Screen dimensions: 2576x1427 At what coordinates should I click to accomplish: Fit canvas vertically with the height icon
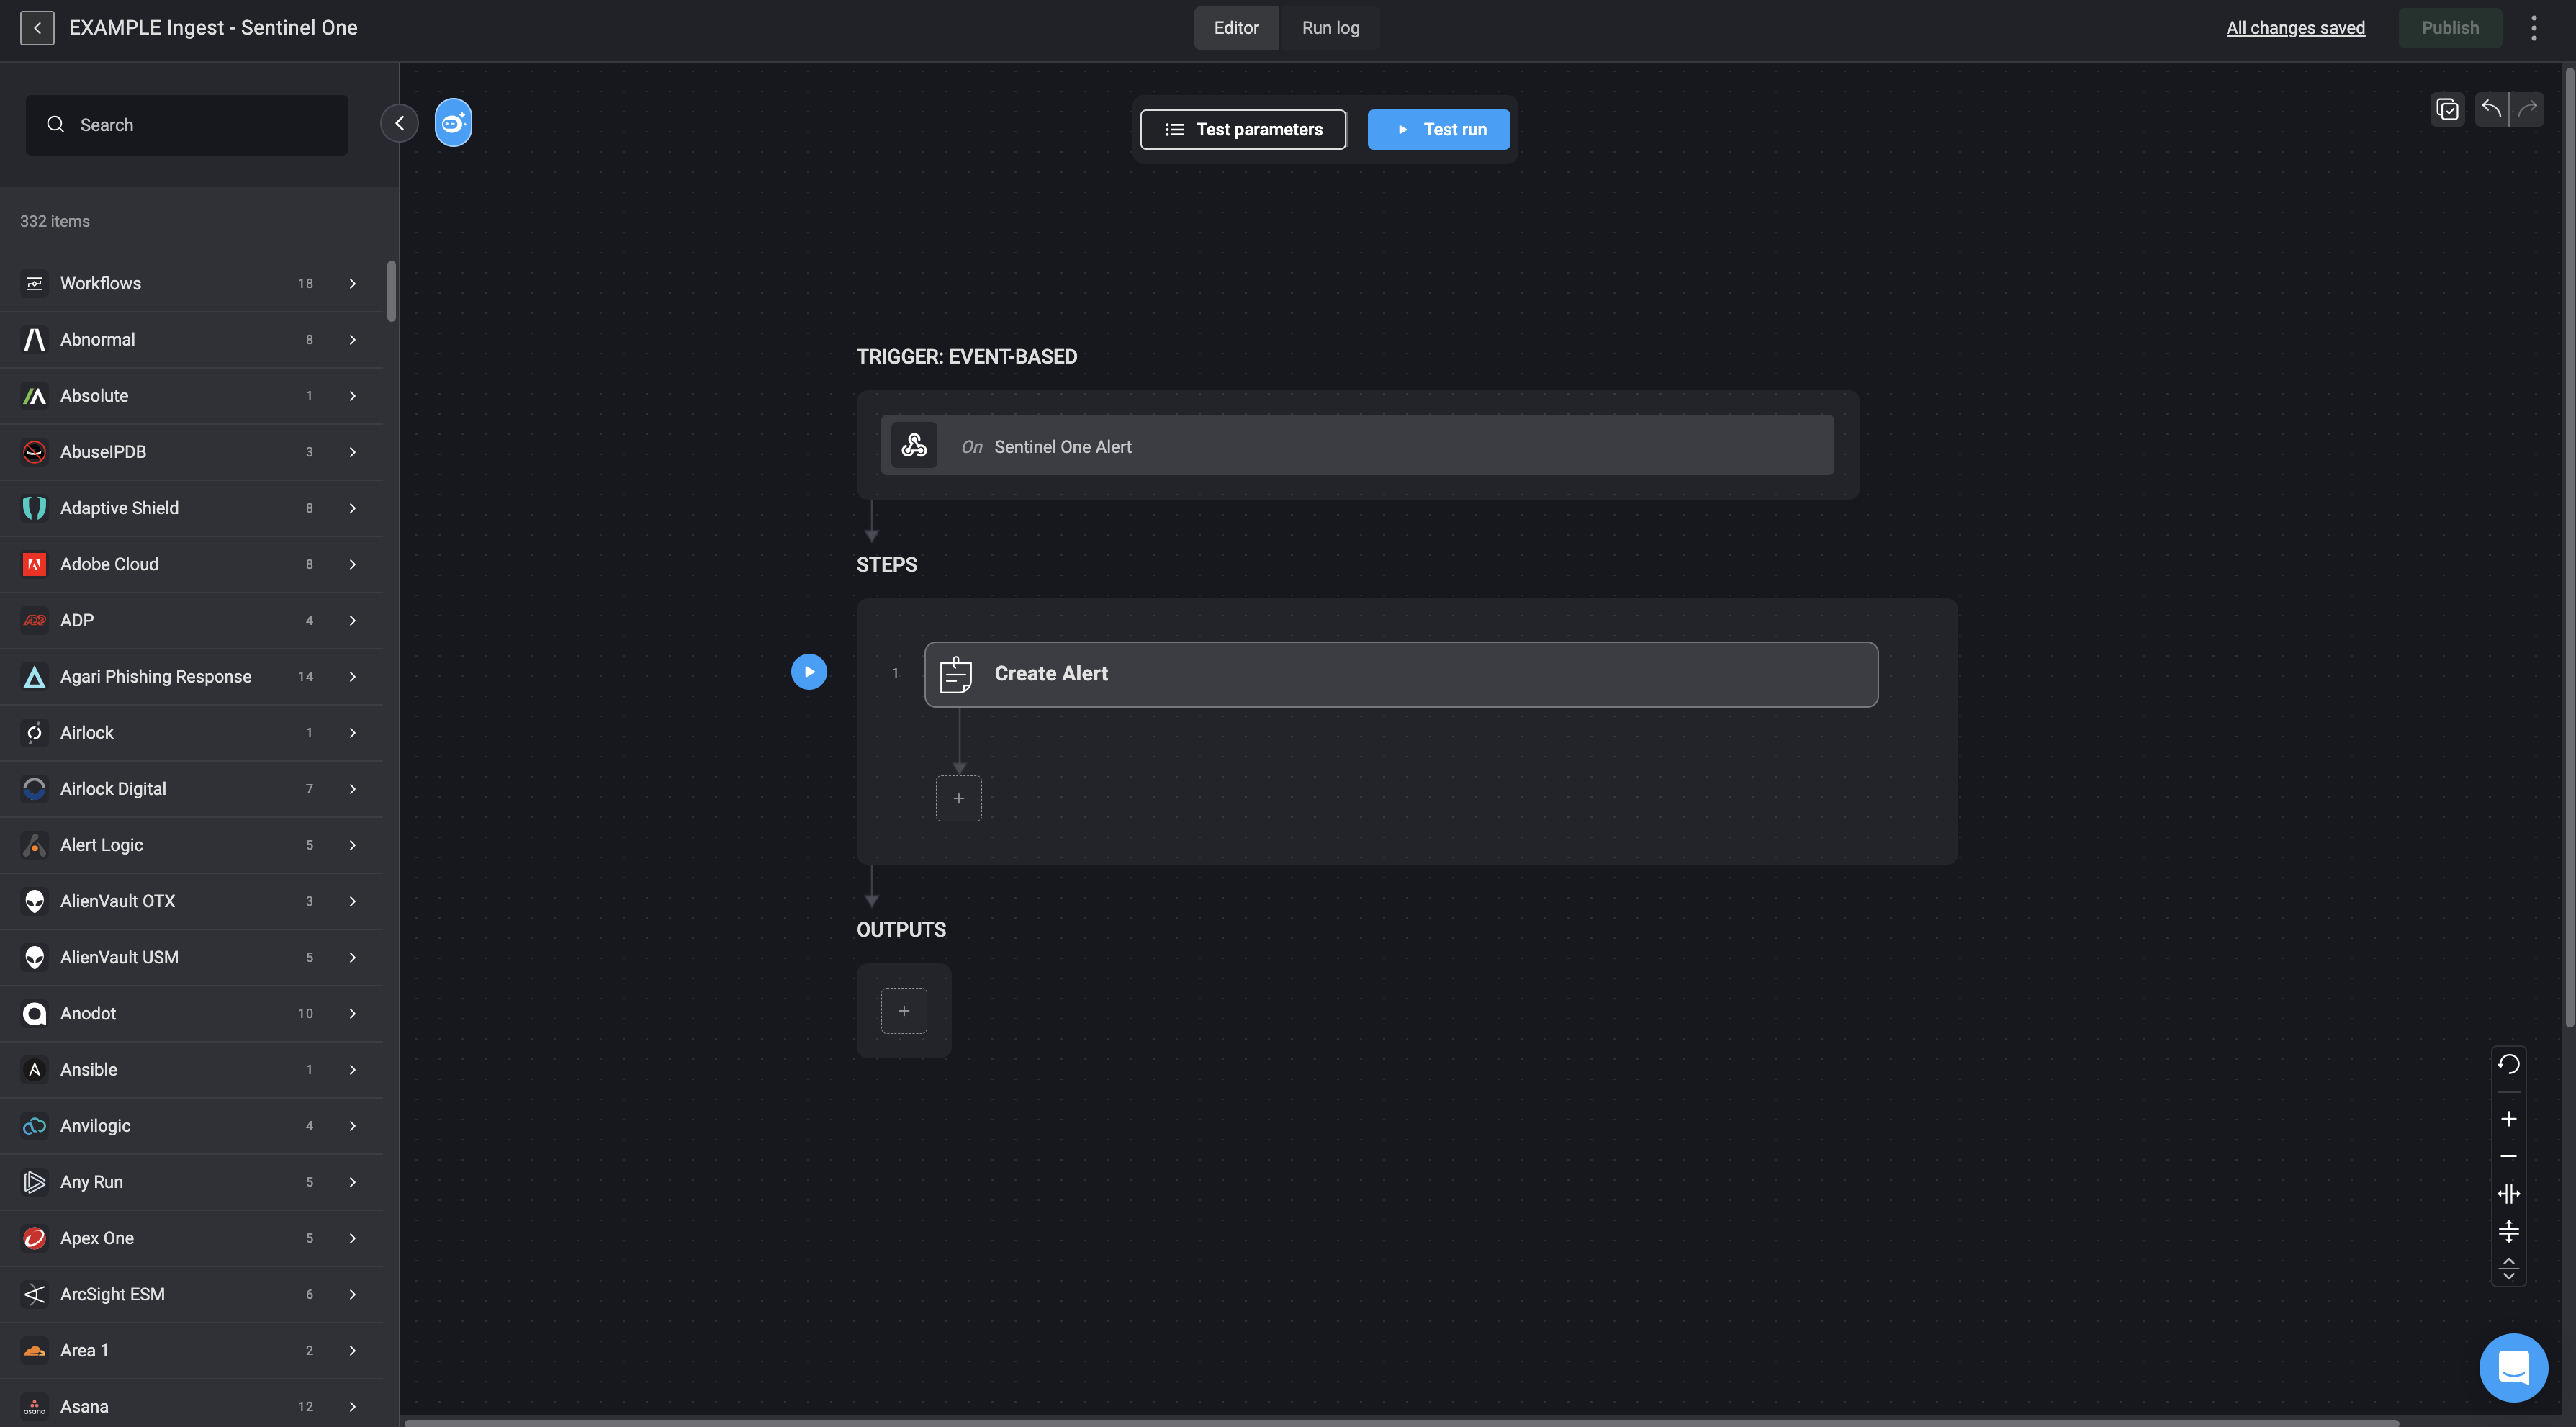click(2508, 1231)
